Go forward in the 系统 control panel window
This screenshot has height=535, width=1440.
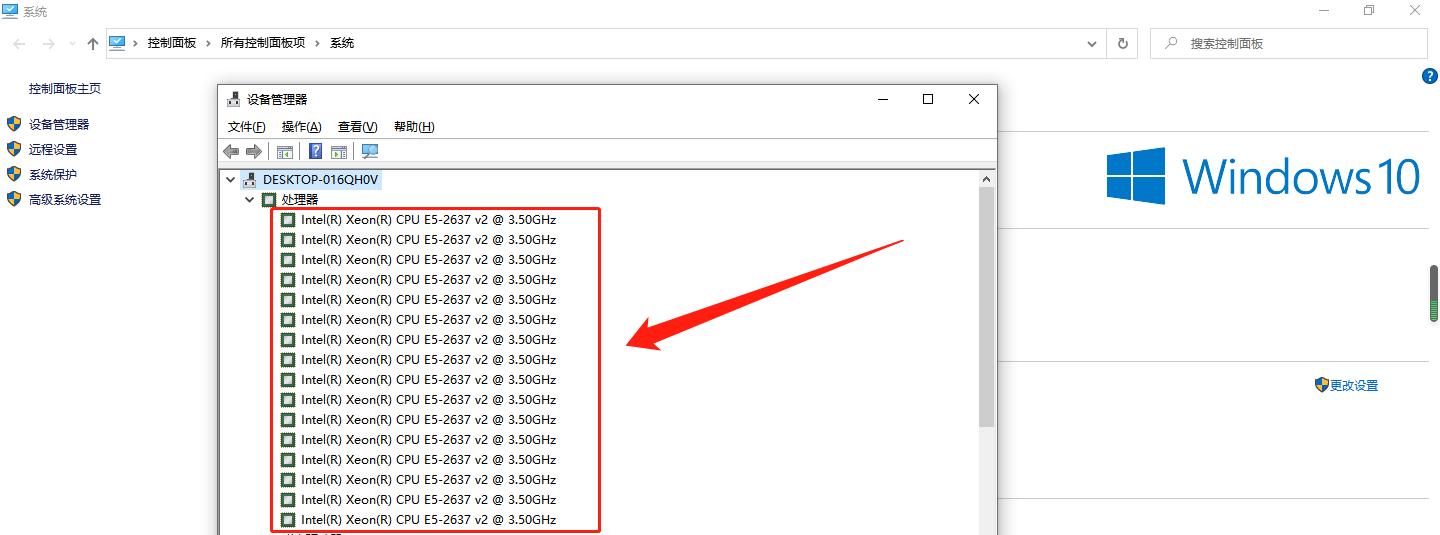48,44
